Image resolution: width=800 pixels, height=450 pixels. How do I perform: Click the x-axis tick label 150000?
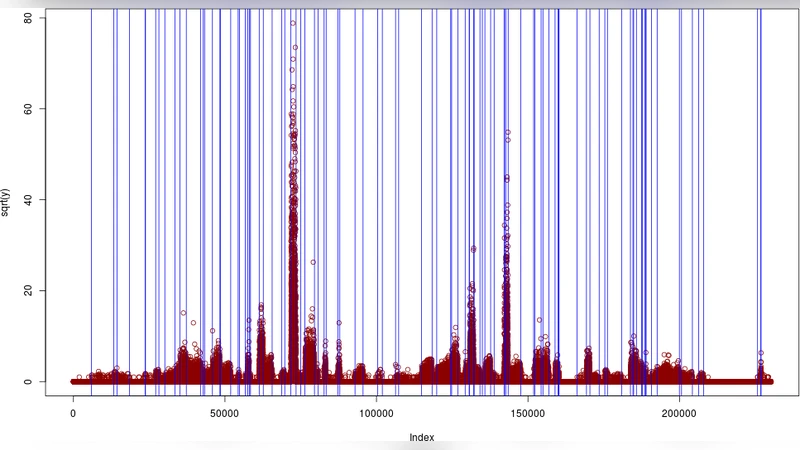coord(528,412)
